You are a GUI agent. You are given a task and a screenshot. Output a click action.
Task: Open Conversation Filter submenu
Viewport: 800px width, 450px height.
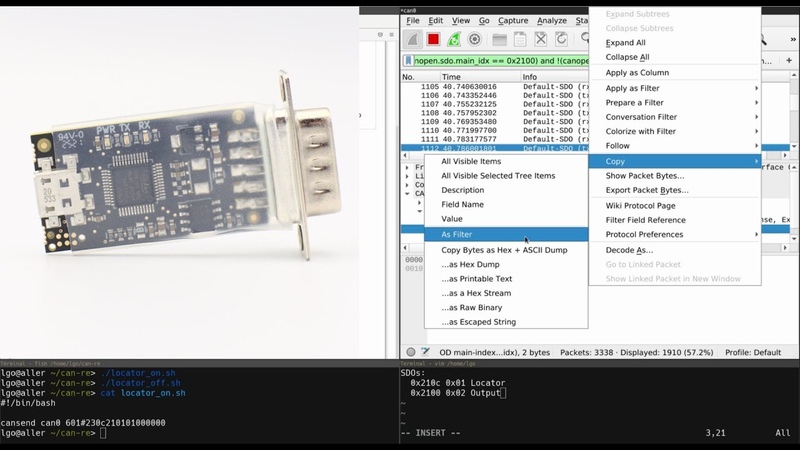(675, 117)
